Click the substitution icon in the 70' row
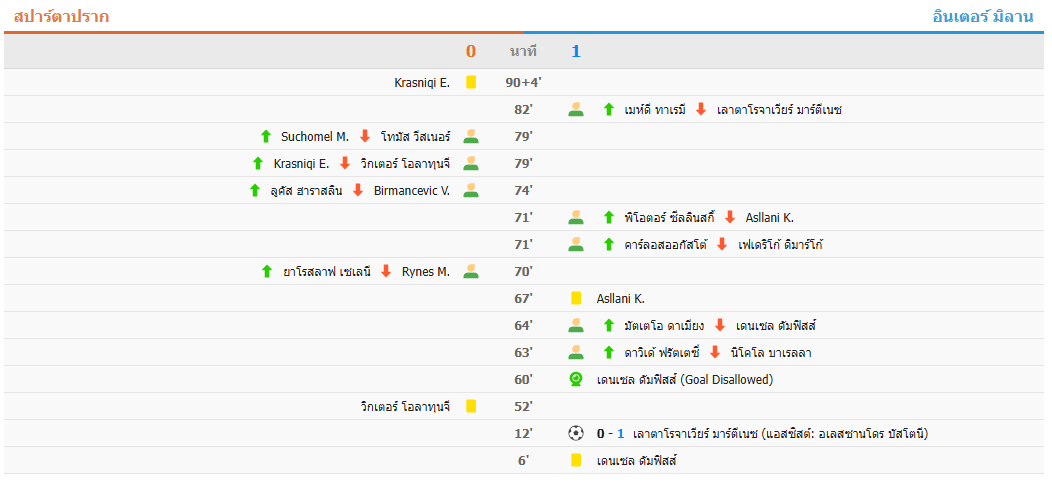This screenshot has height=485, width=1052. [x=471, y=271]
